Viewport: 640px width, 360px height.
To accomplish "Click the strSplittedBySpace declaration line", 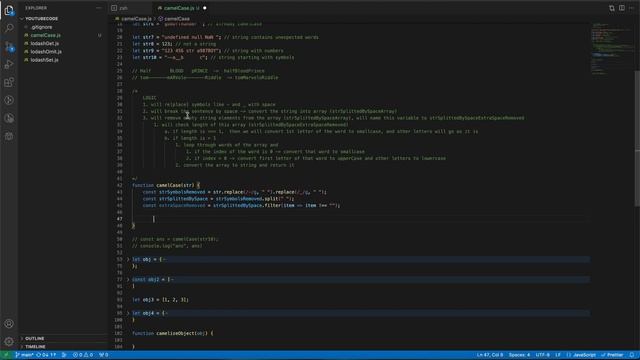I will (218, 199).
